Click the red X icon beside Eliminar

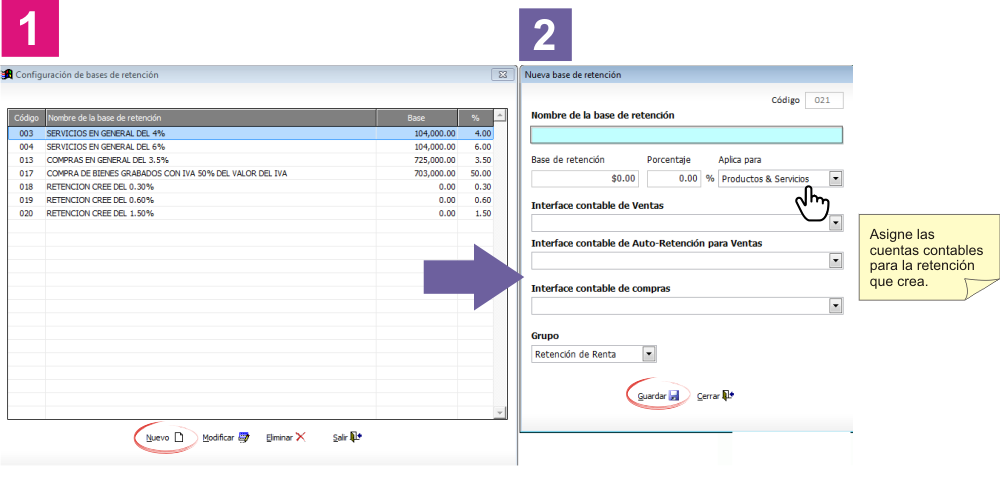[300, 437]
